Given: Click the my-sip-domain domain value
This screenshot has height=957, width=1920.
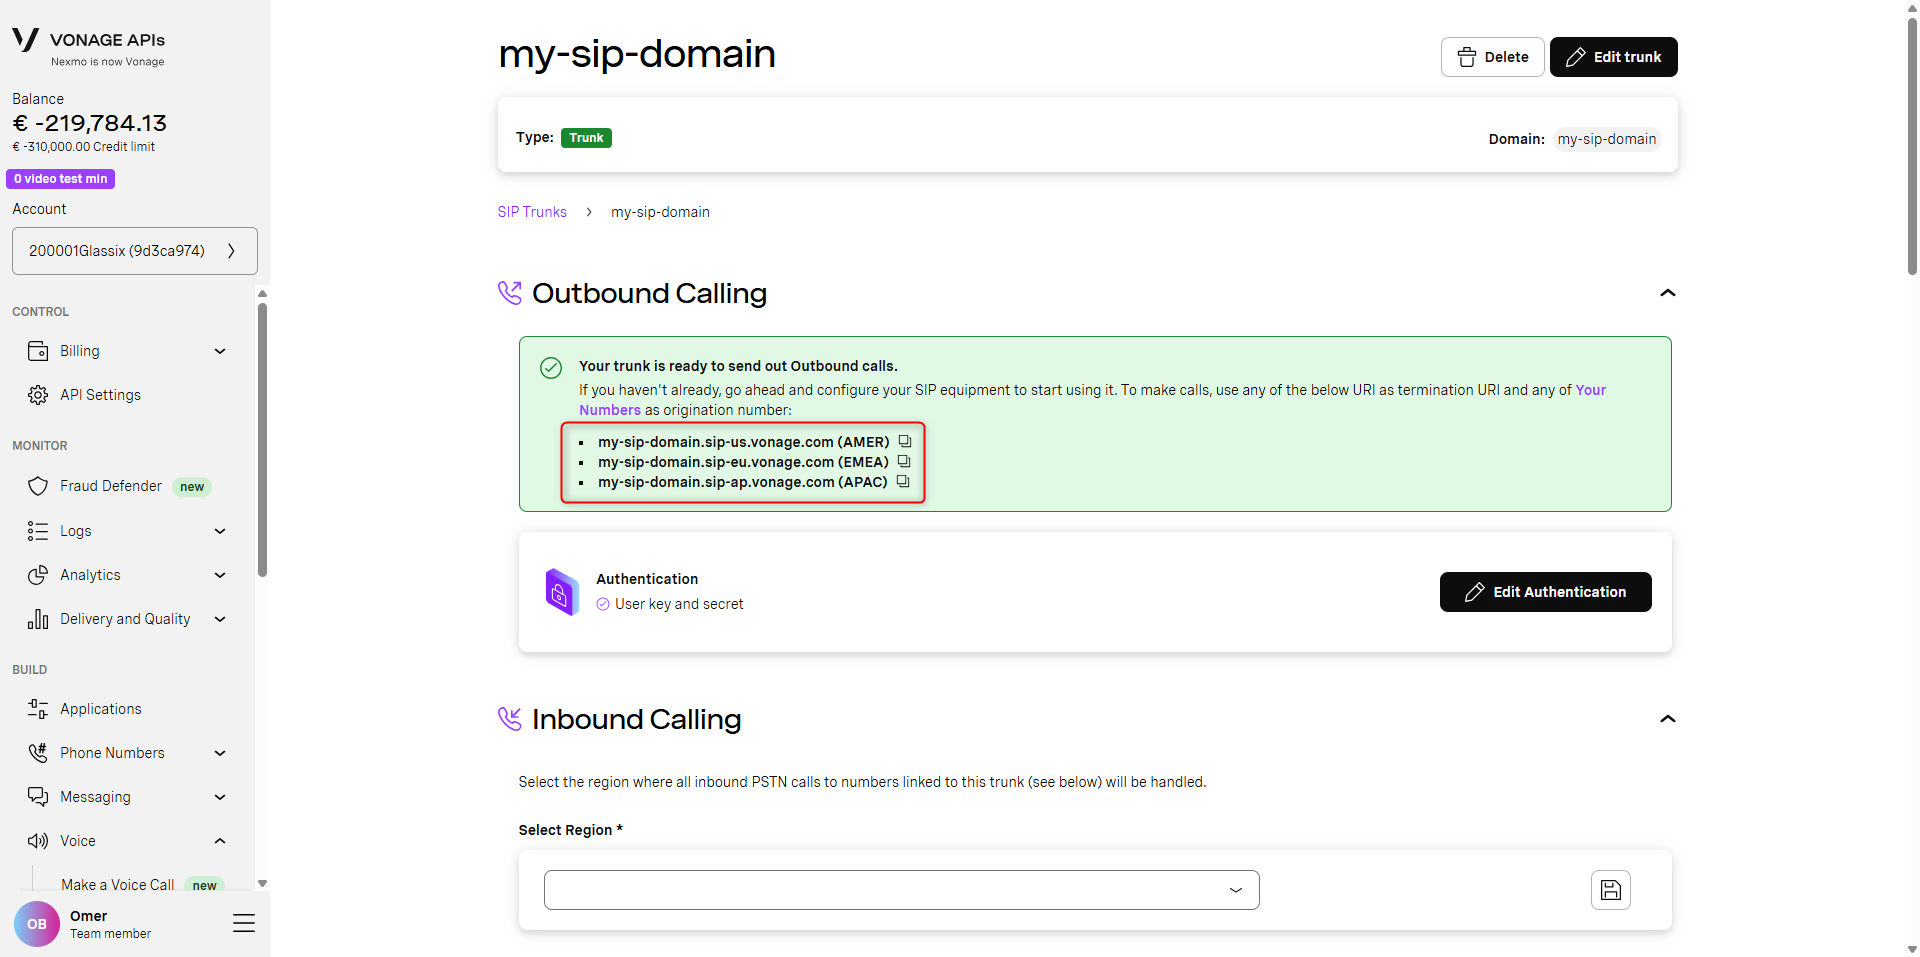Looking at the screenshot, I should point(1607,139).
